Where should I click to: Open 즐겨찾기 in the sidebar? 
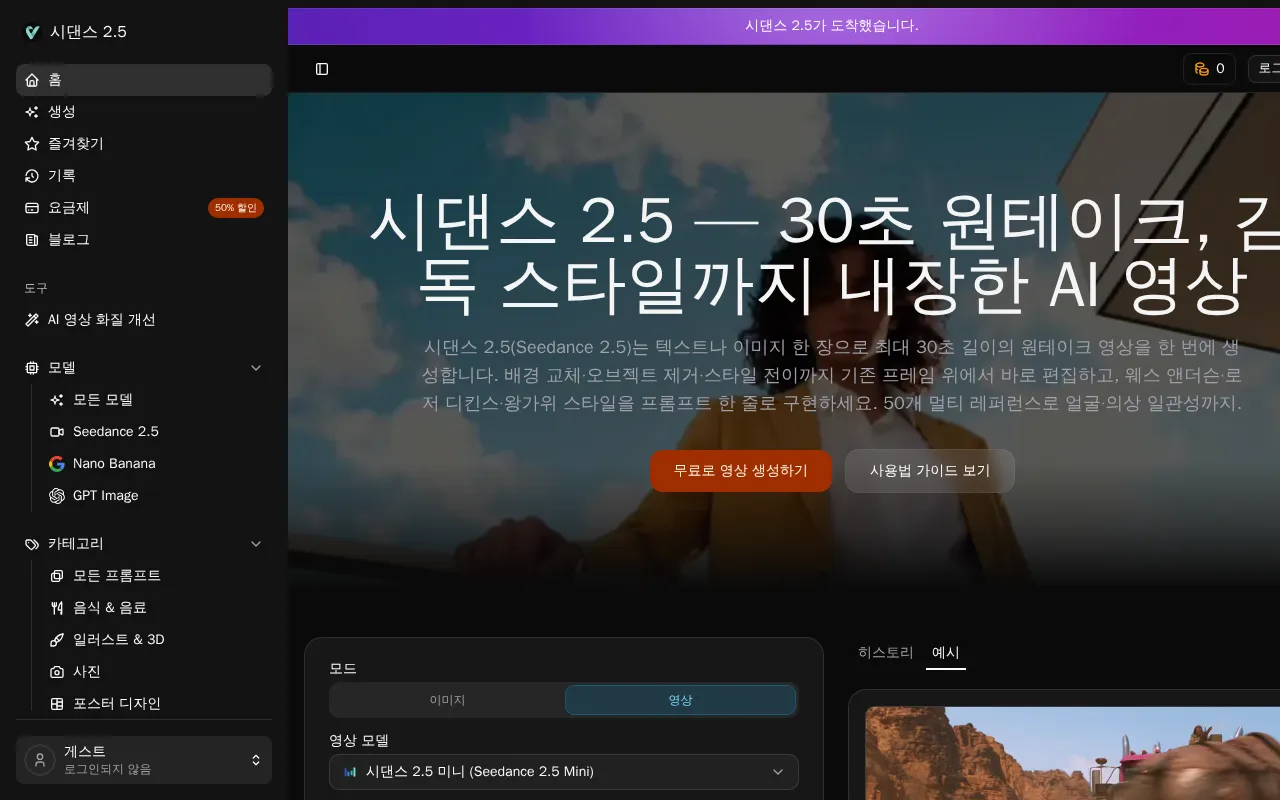[x=144, y=144]
